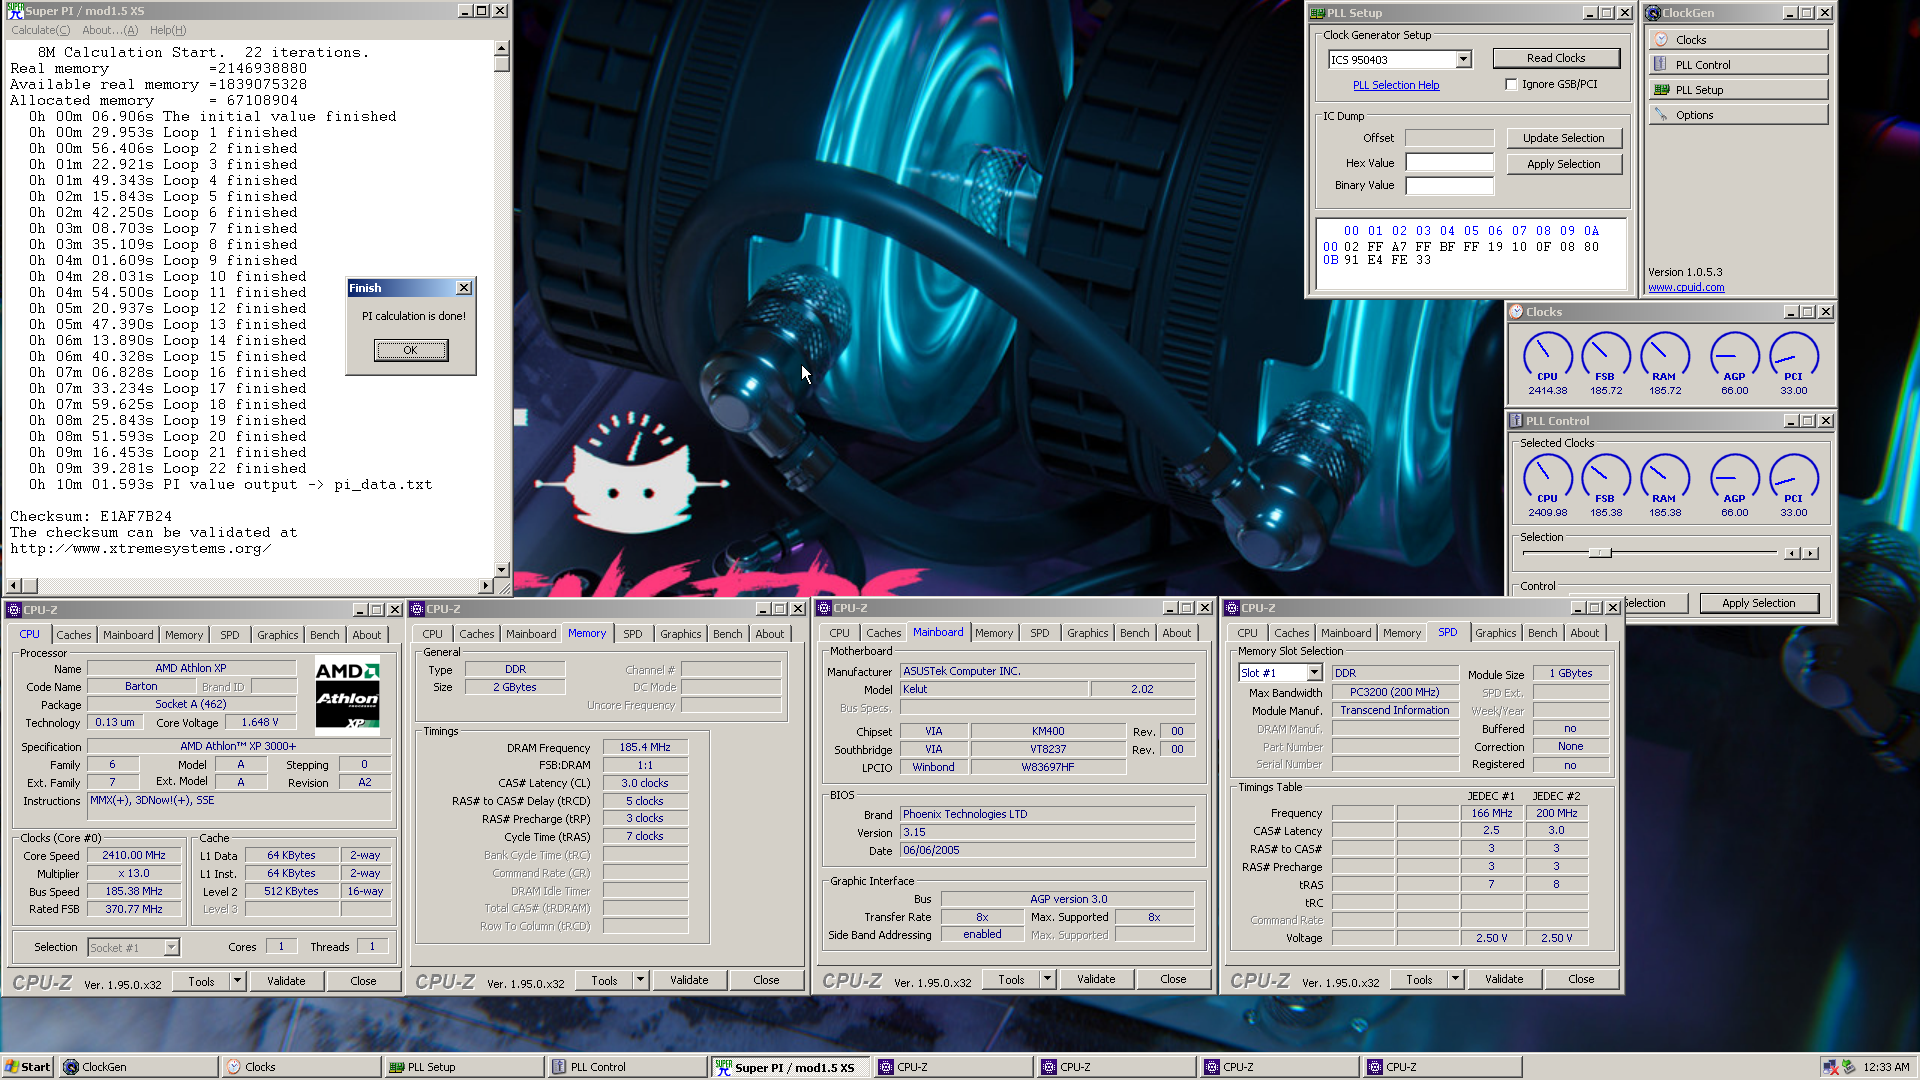
Task: Click the AMD Athlon XP logo
Action: click(347, 696)
